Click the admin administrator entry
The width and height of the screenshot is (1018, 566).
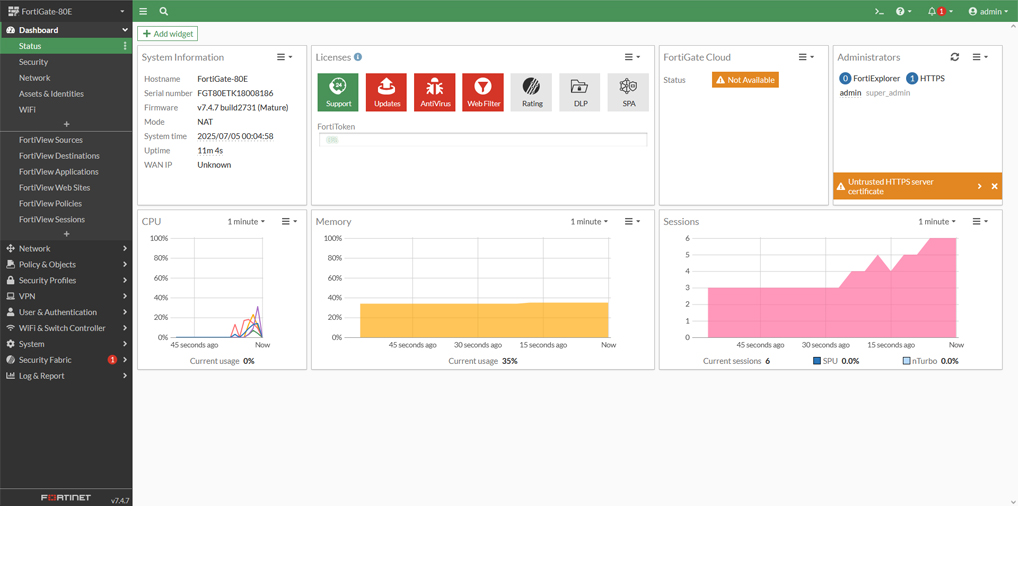click(850, 93)
